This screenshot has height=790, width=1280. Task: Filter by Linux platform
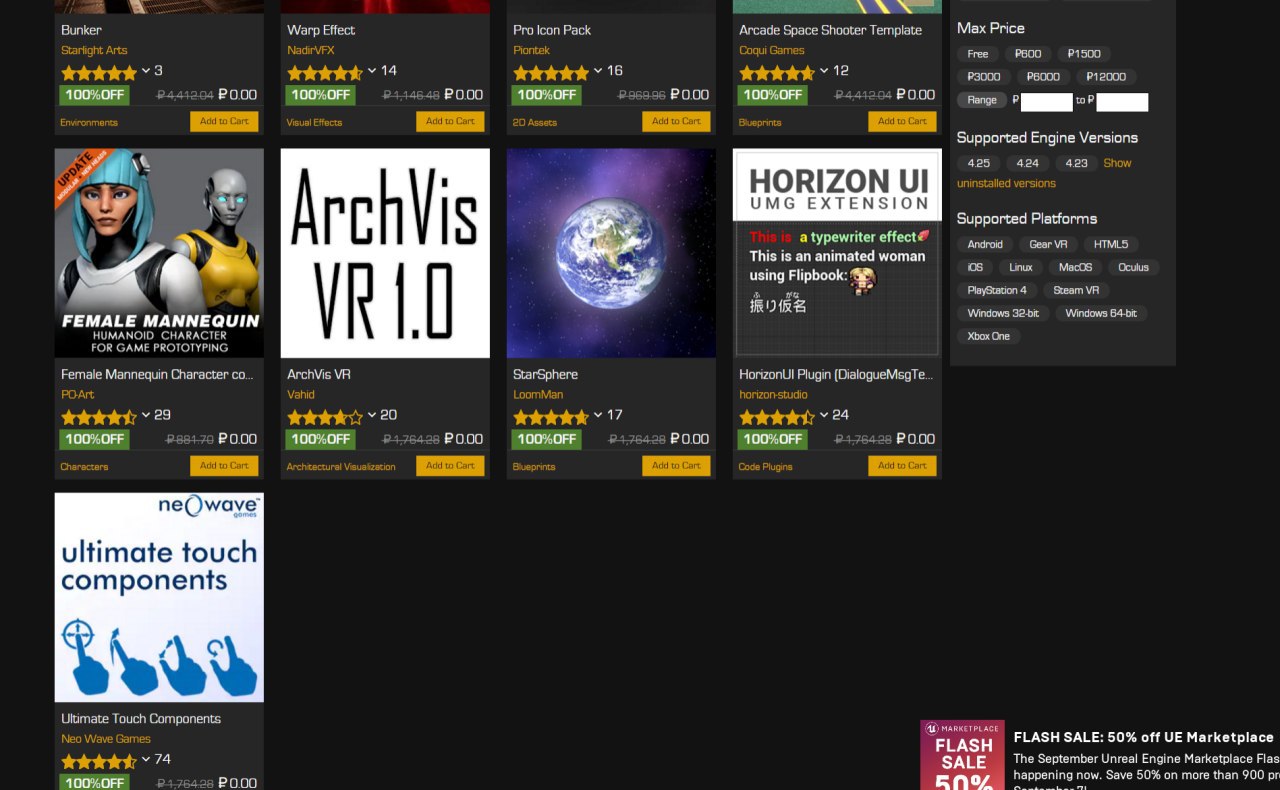point(1021,267)
